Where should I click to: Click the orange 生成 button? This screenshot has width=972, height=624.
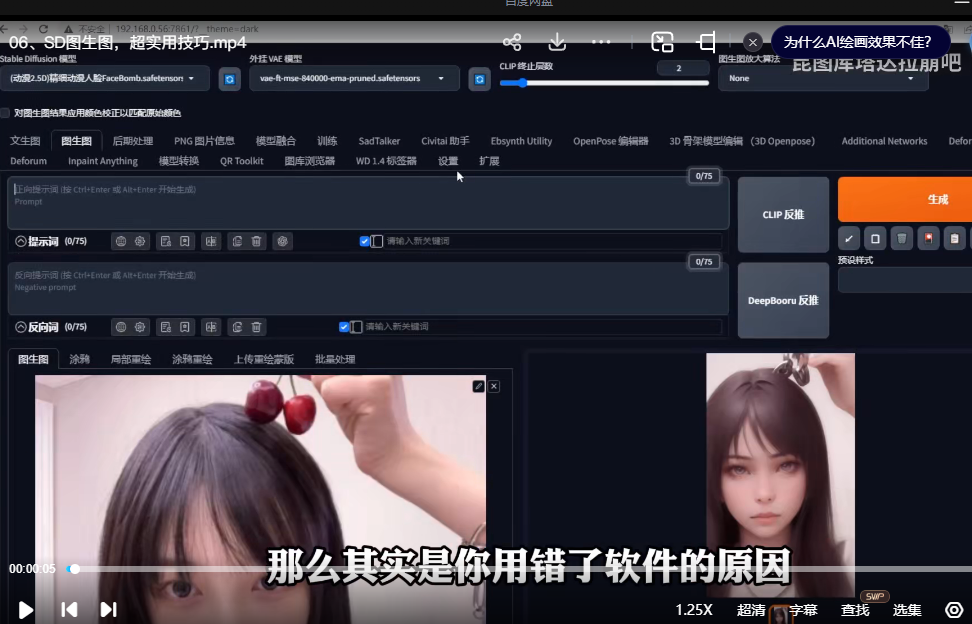[x=905, y=200]
